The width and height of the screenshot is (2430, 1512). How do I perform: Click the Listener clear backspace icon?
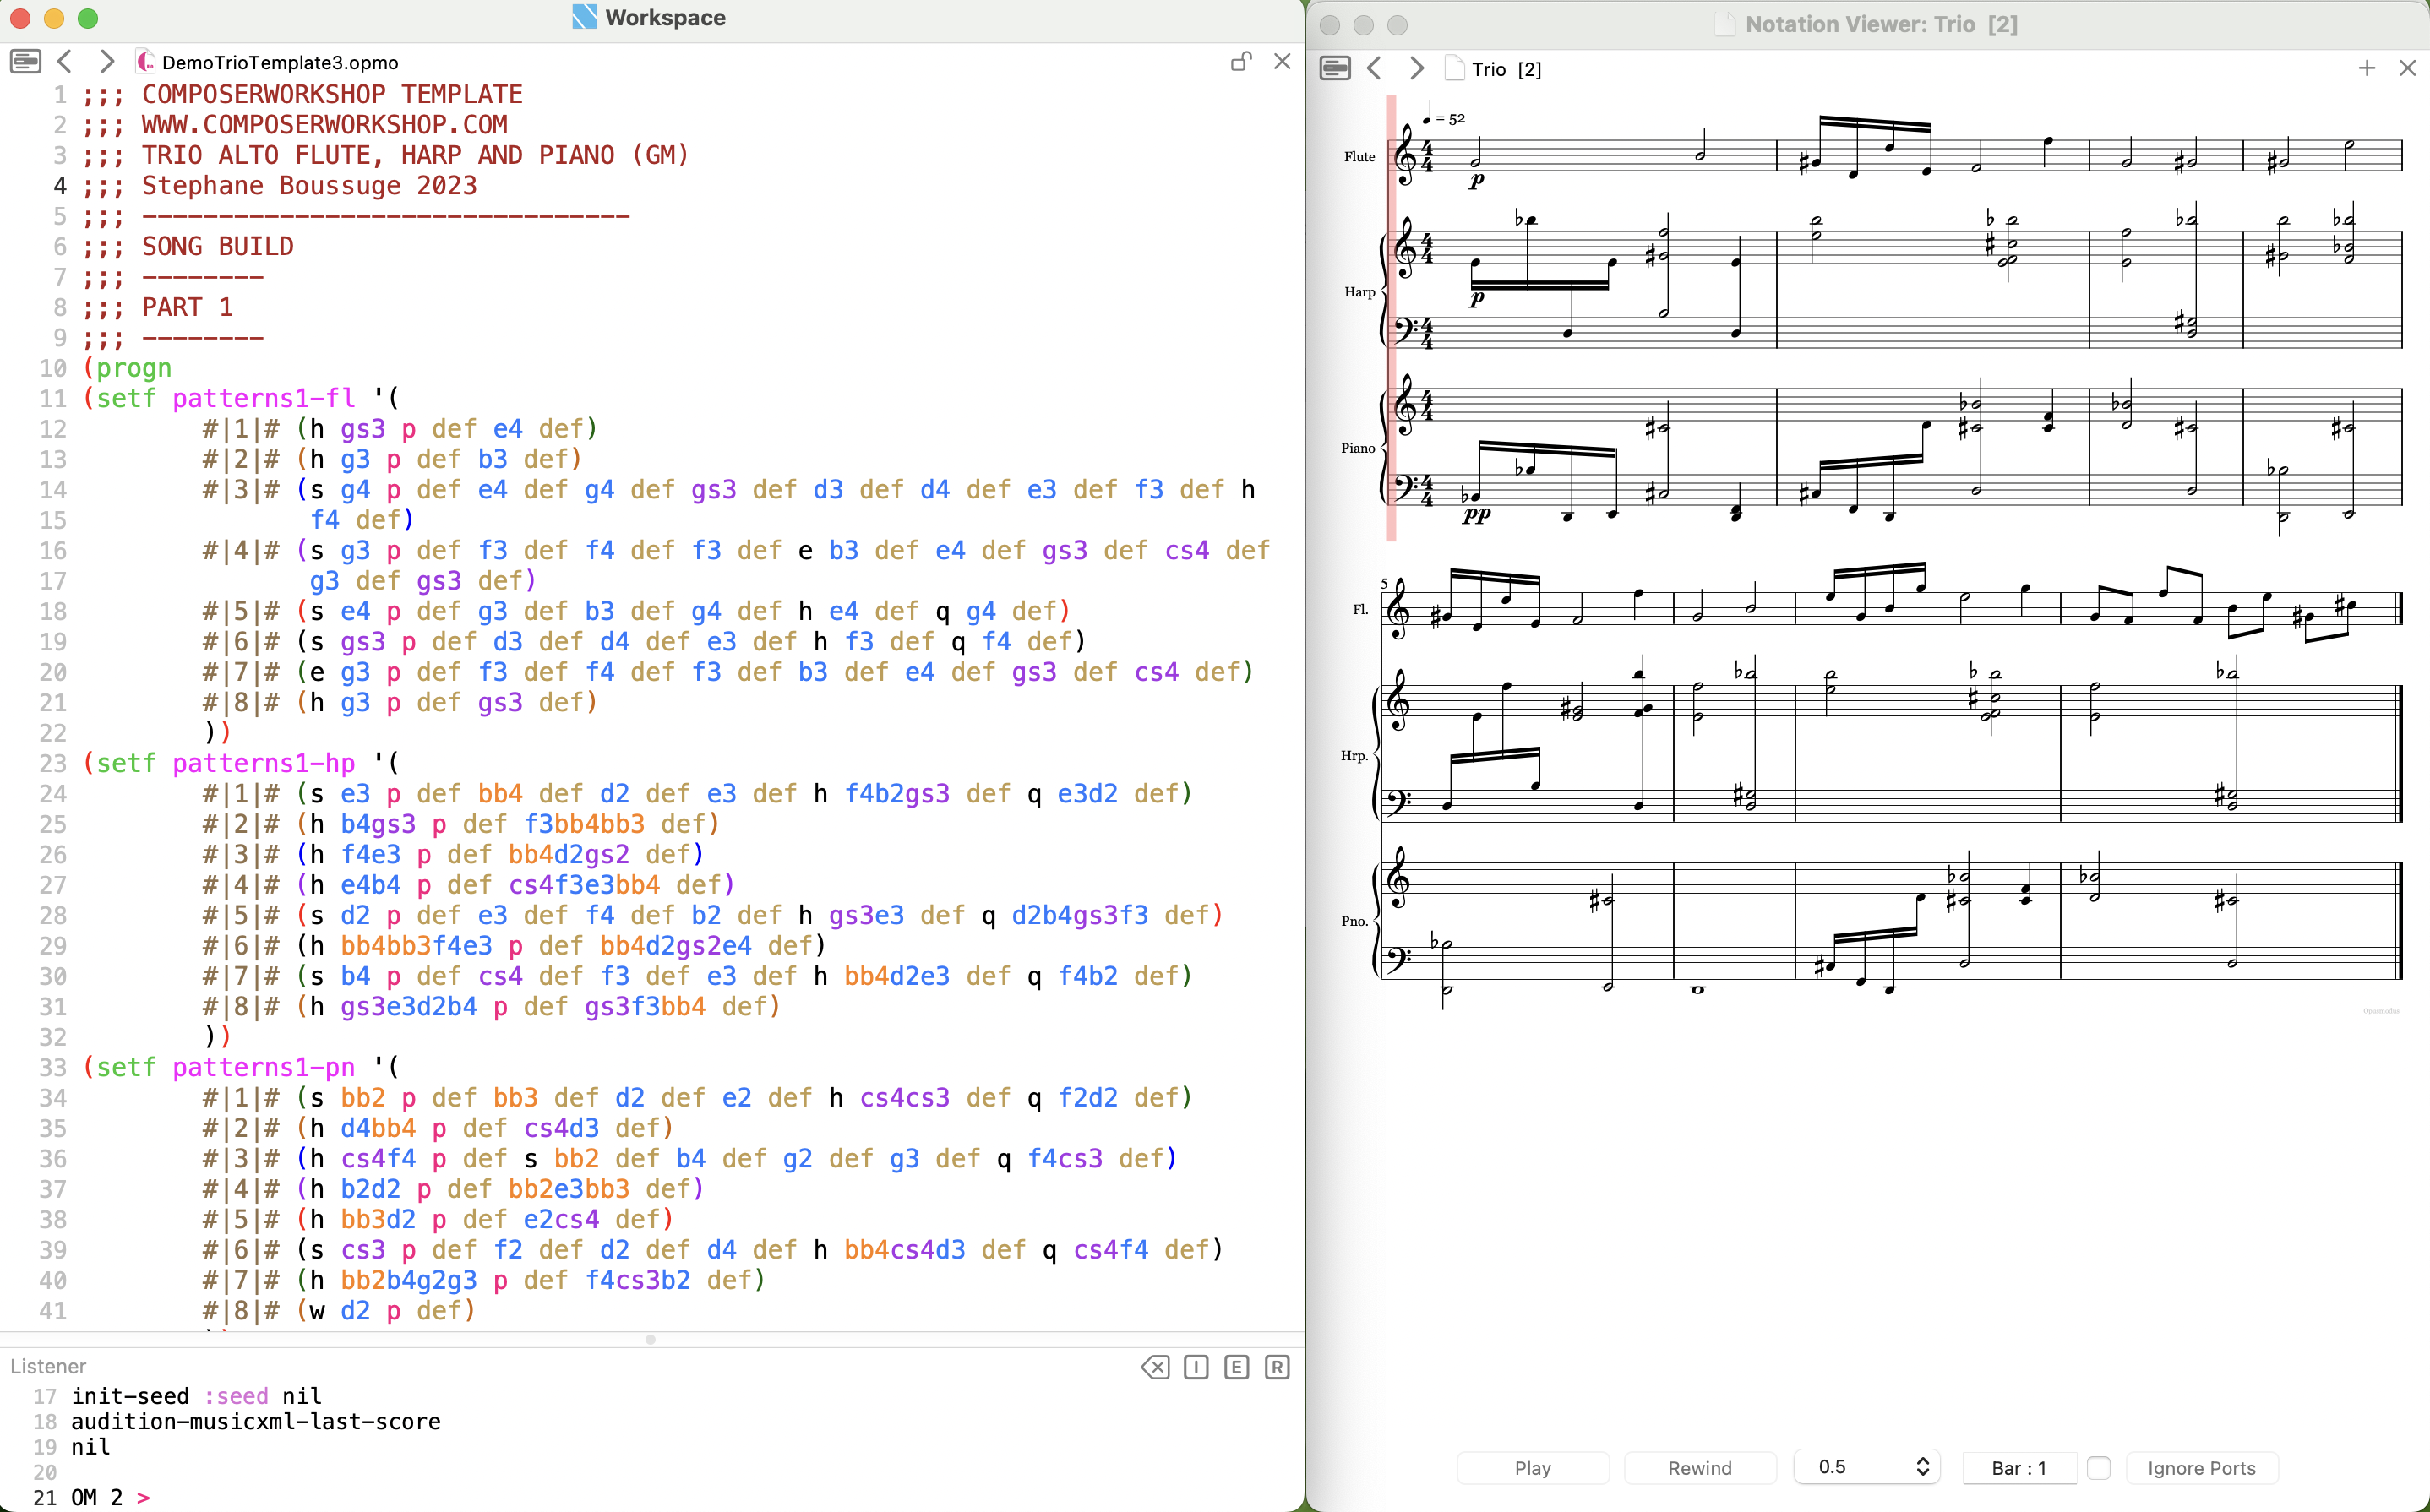[1155, 1367]
